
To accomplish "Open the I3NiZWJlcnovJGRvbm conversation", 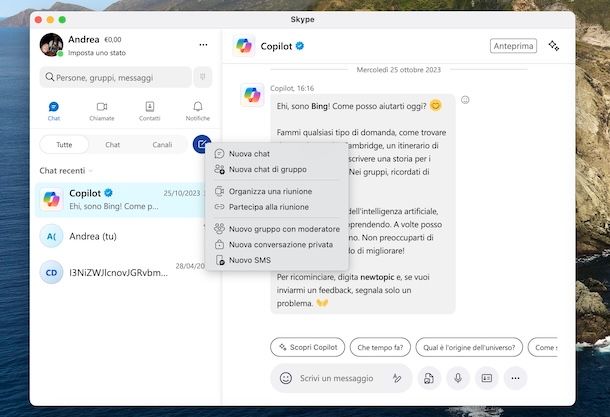I will pos(121,272).
